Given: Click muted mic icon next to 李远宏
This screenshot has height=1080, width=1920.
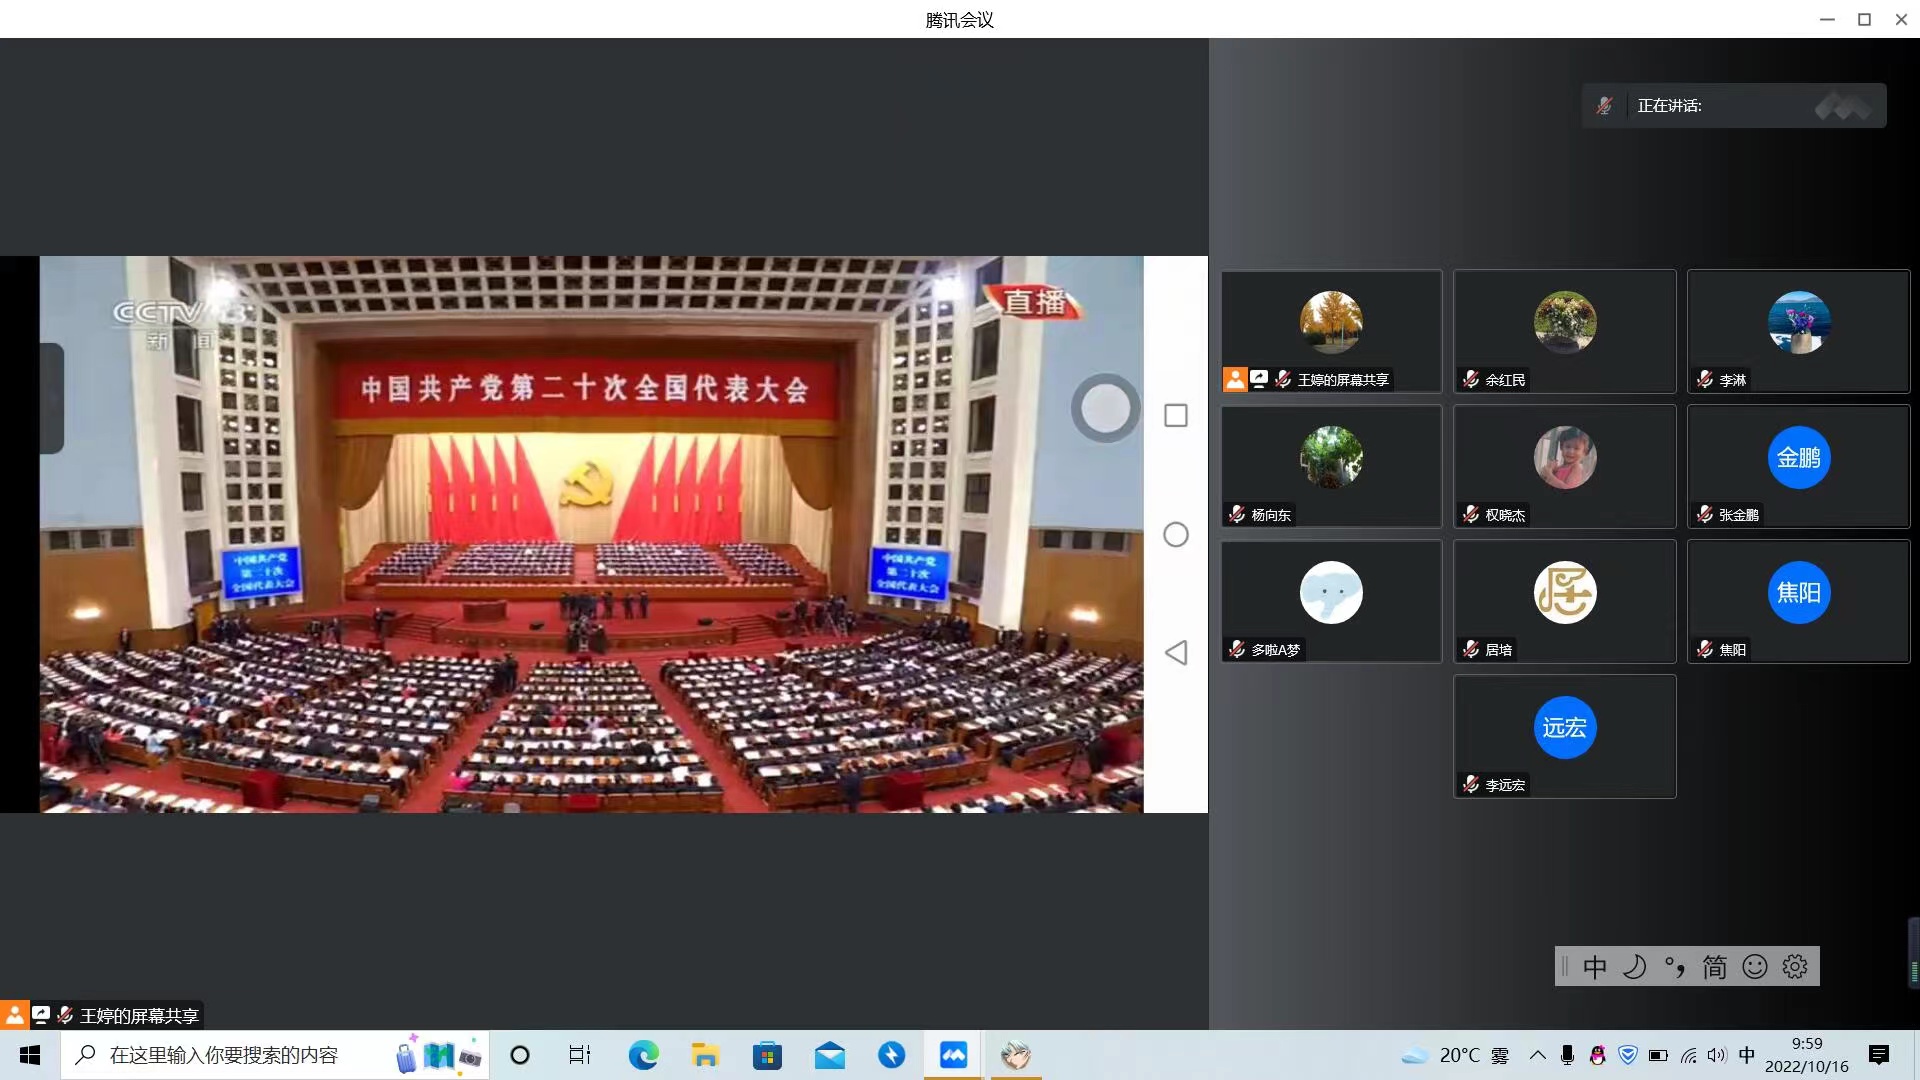Looking at the screenshot, I should (x=1471, y=784).
